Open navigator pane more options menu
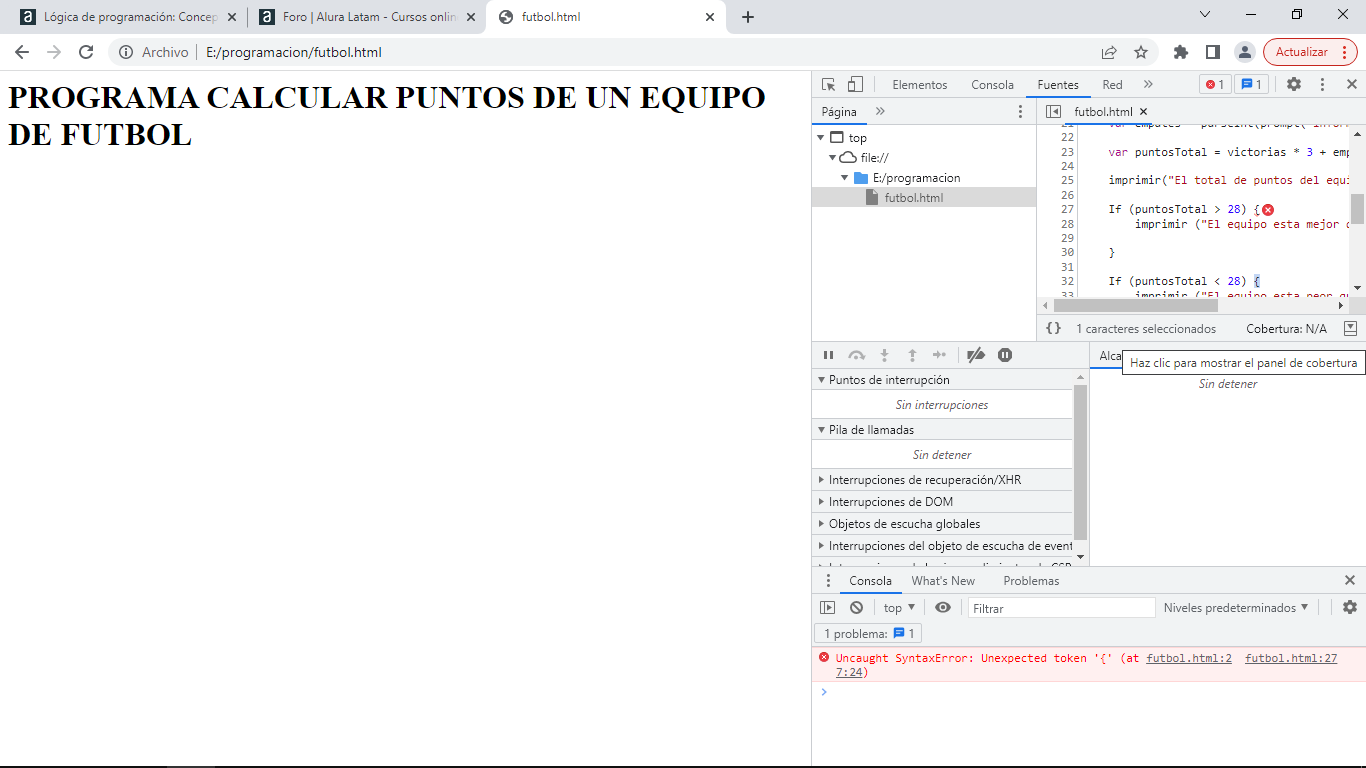The image size is (1366, 768). coord(1020,112)
